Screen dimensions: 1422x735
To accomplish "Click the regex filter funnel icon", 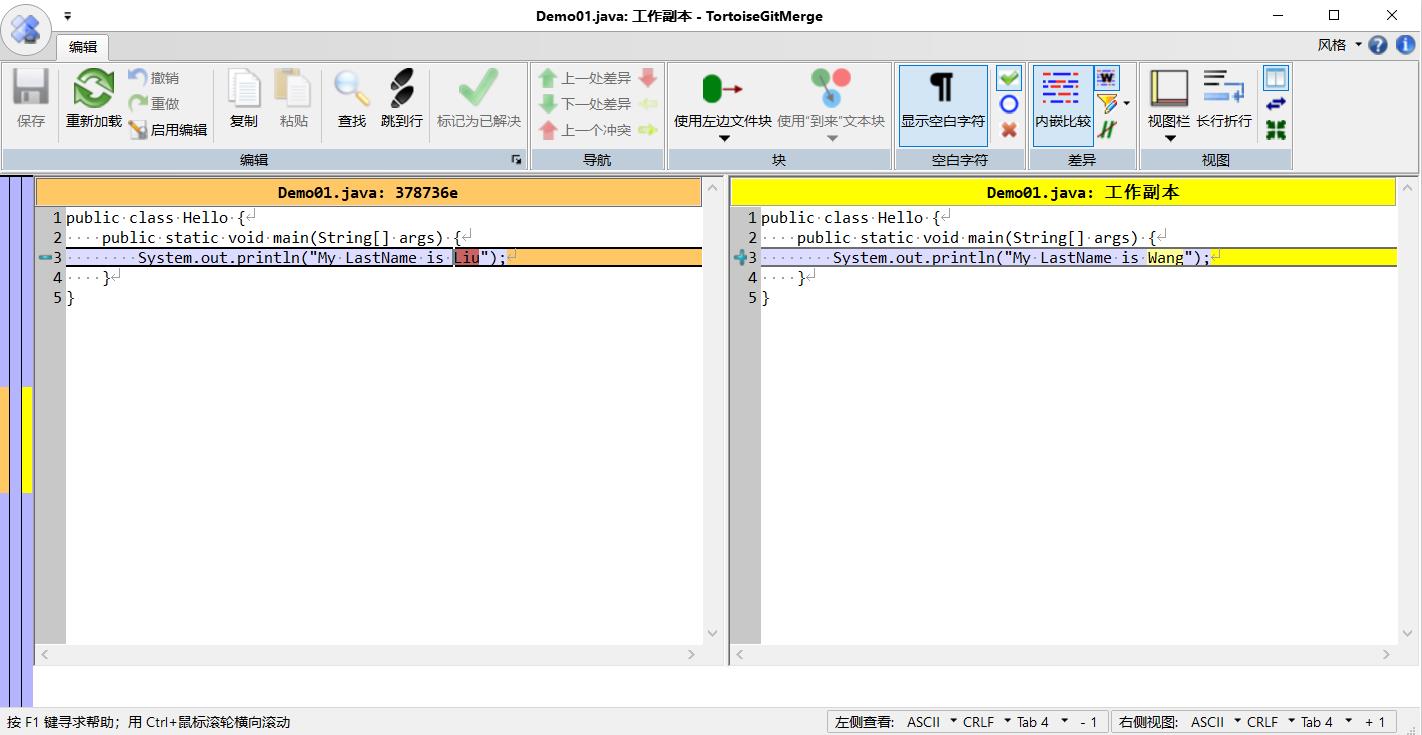I will 1106,103.
